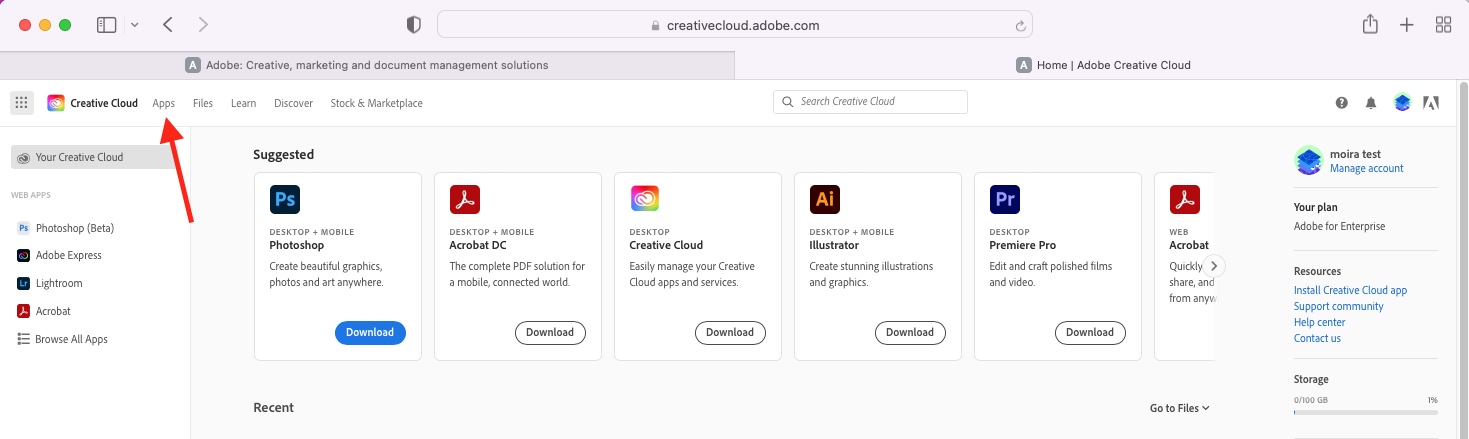Image resolution: width=1469 pixels, height=439 pixels.
Task: Open the Discover menu
Action: (x=293, y=103)
